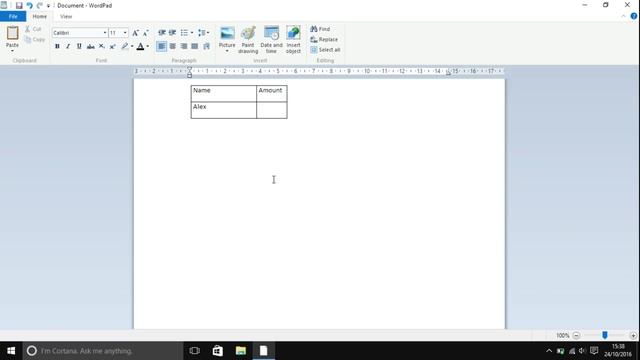Align text to the right
Image resolution: width=640 pixels, height=360 pixels.
coord(184,47)
